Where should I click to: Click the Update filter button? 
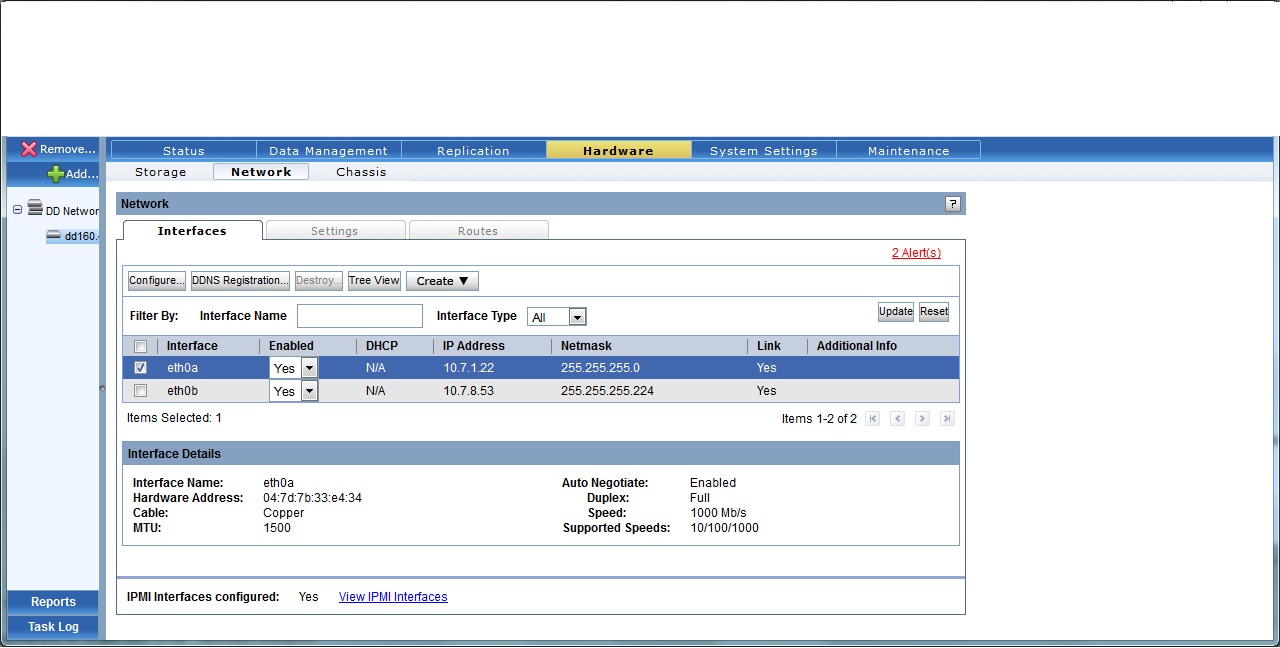(896, 312)
